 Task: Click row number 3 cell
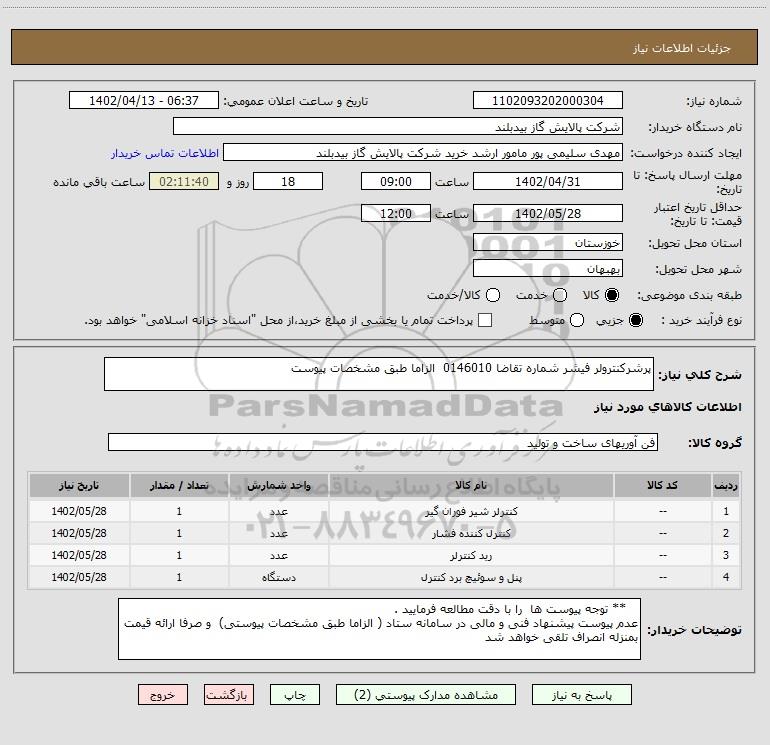[x=726, y=555]
